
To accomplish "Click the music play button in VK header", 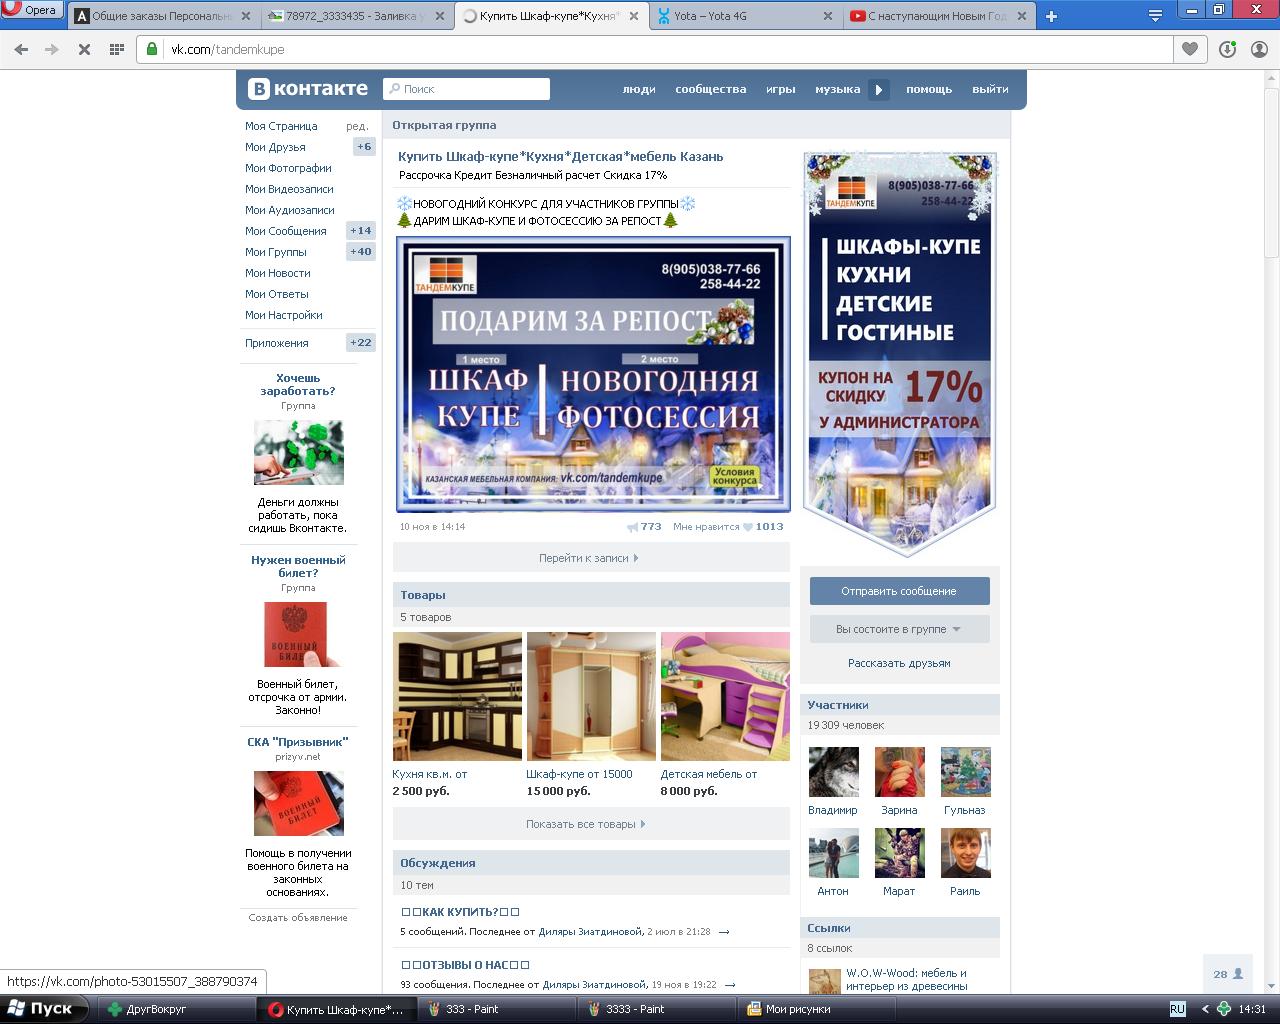I will 878,89.
